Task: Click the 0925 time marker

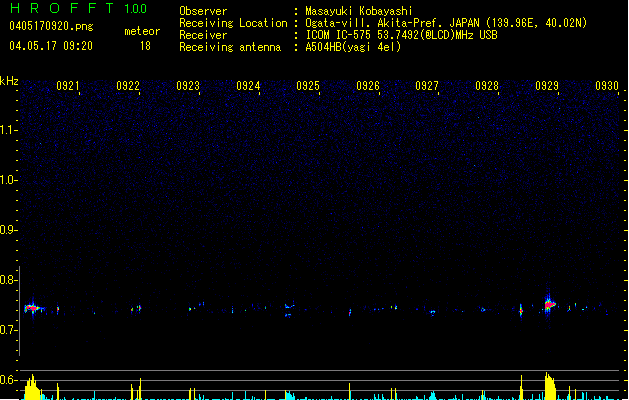Action: [308, 86]
